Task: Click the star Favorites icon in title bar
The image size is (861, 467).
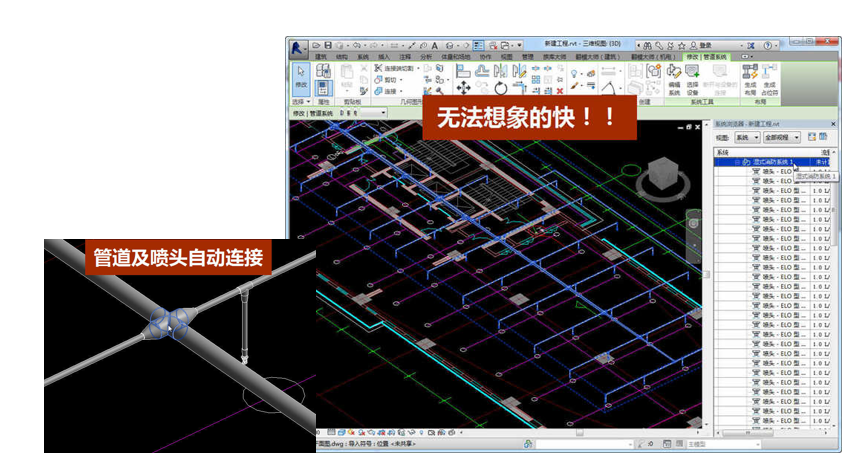Action: pyautogui.click(x=681, y=46)
